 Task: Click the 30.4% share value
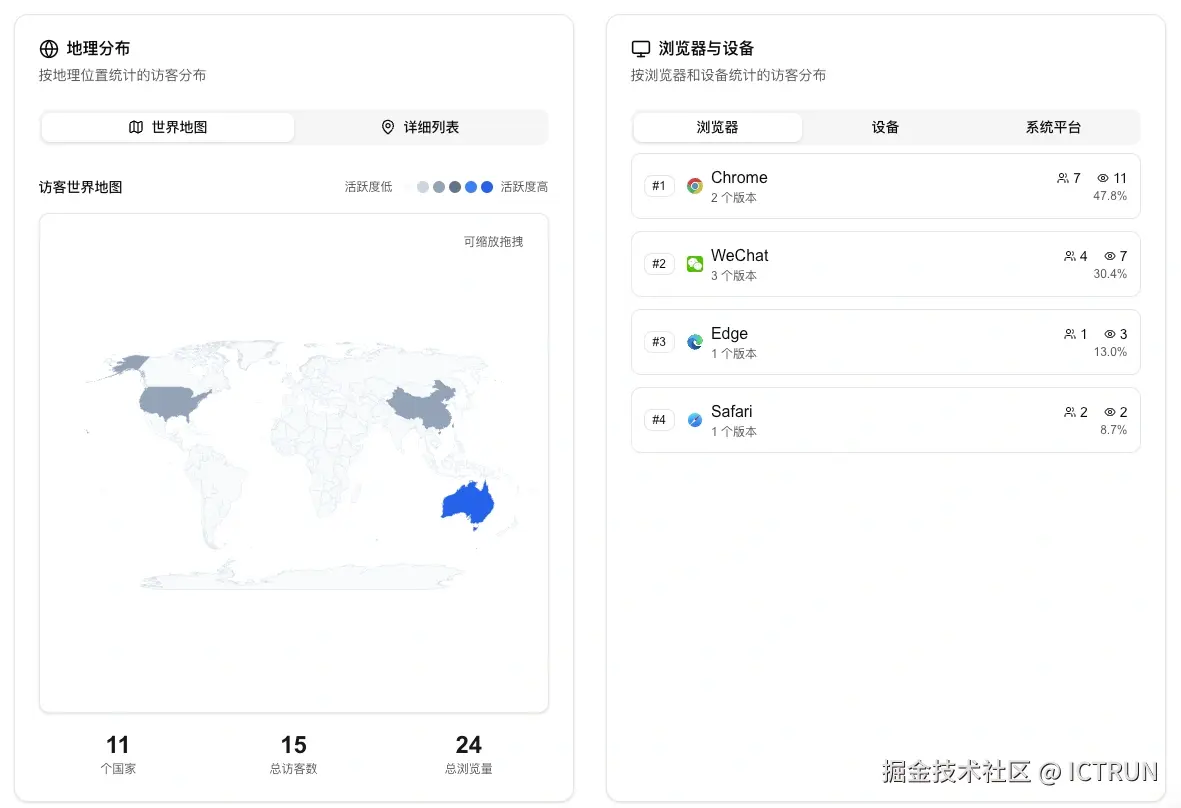pos(1110,274)
